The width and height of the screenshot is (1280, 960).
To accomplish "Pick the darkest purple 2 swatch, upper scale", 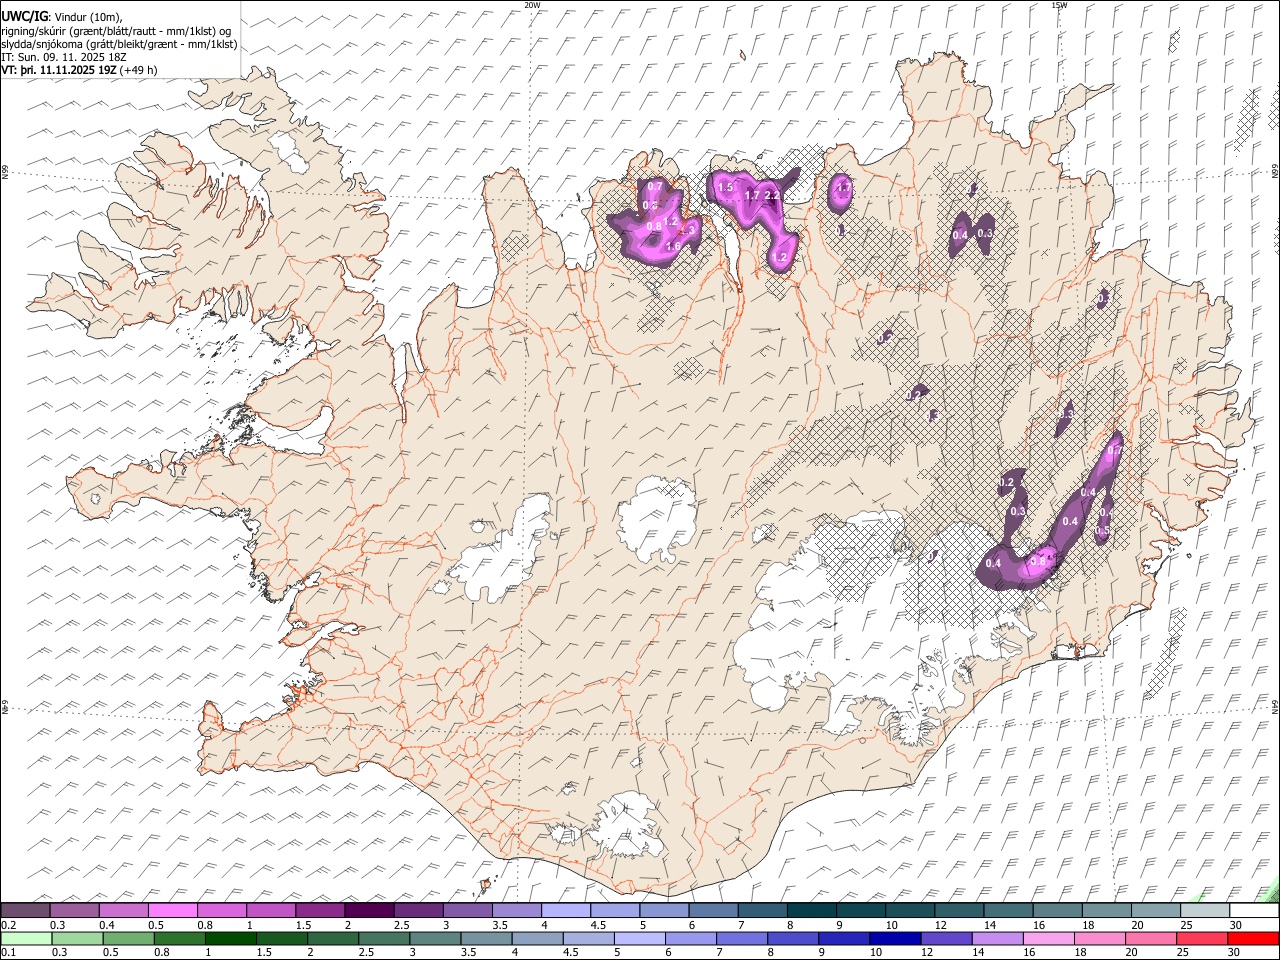I will pyautogui.click(x=368, y=911).
